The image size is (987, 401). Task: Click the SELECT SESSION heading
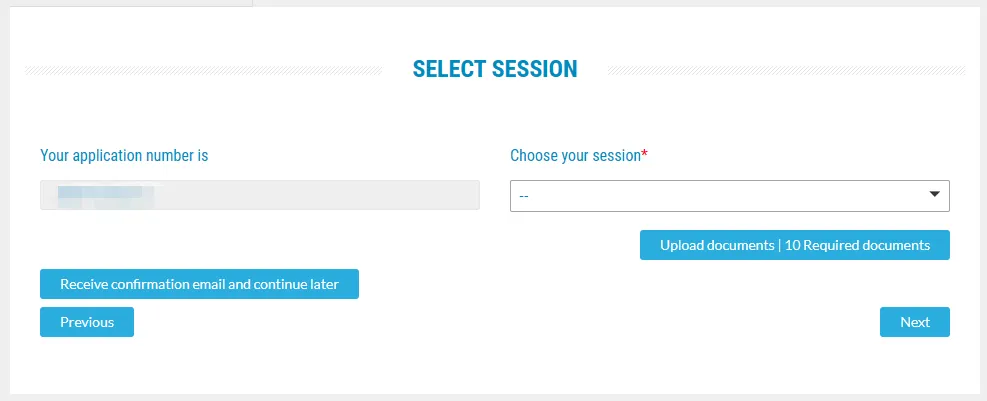click(x=495, y=69)
